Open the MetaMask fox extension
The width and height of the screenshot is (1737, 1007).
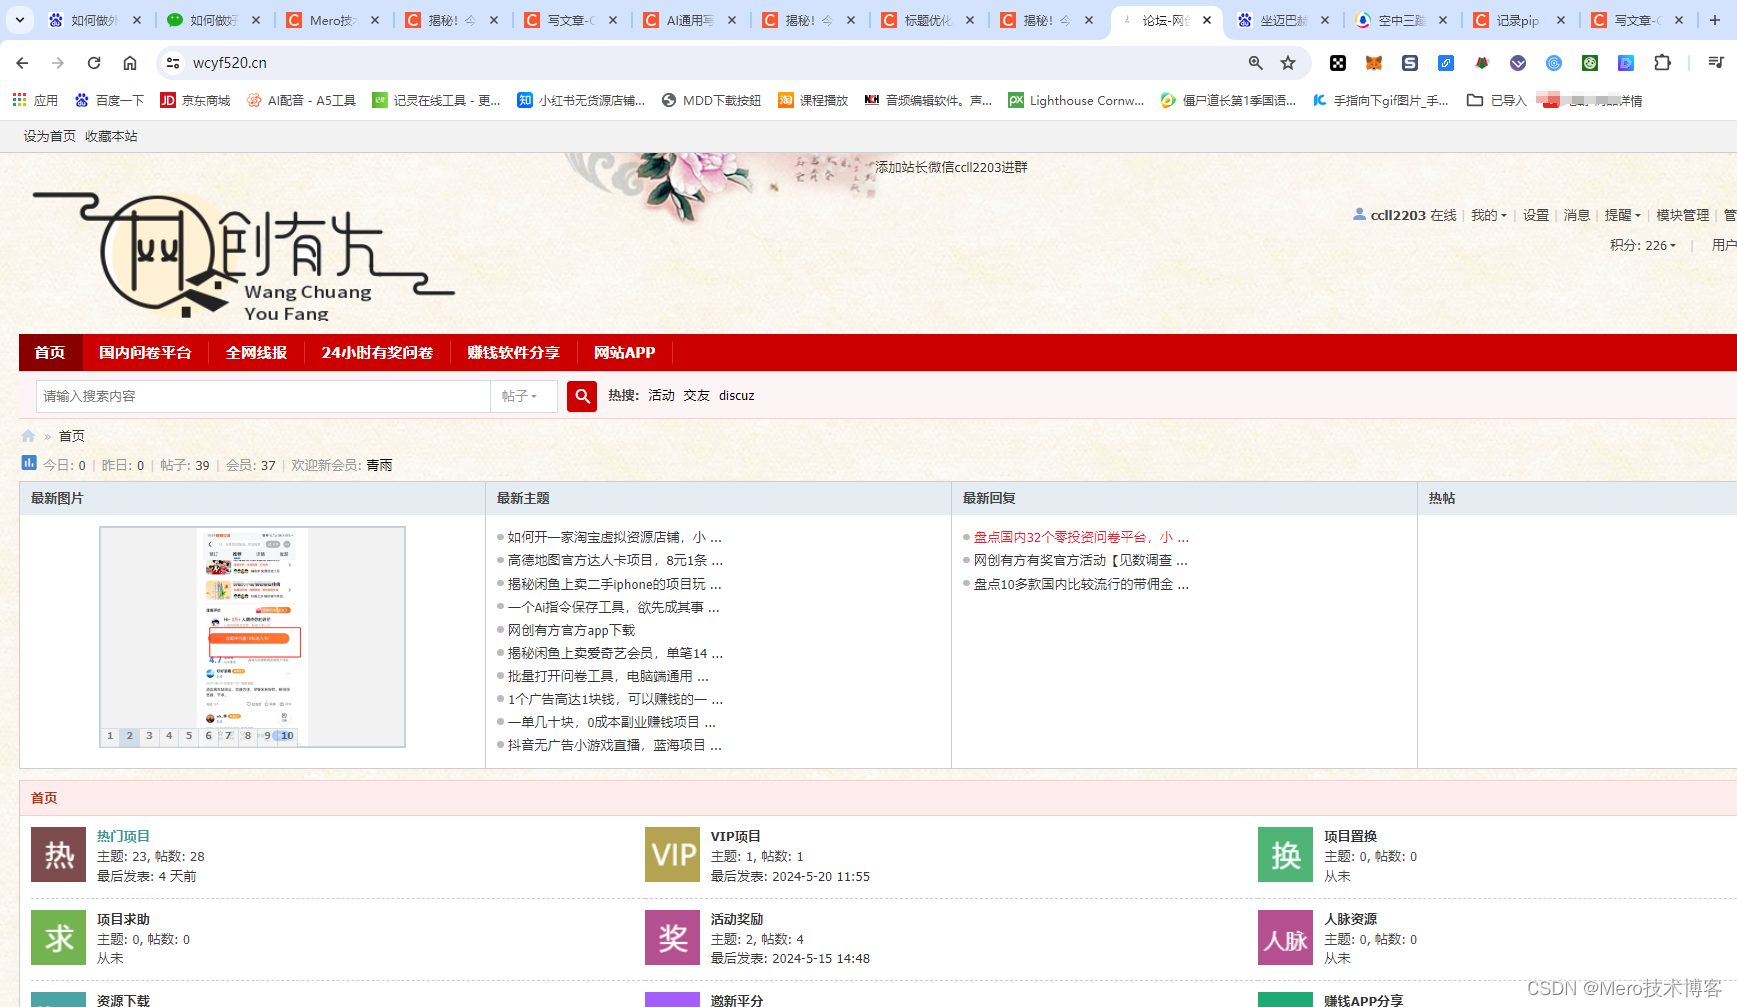pos(1374,63)
